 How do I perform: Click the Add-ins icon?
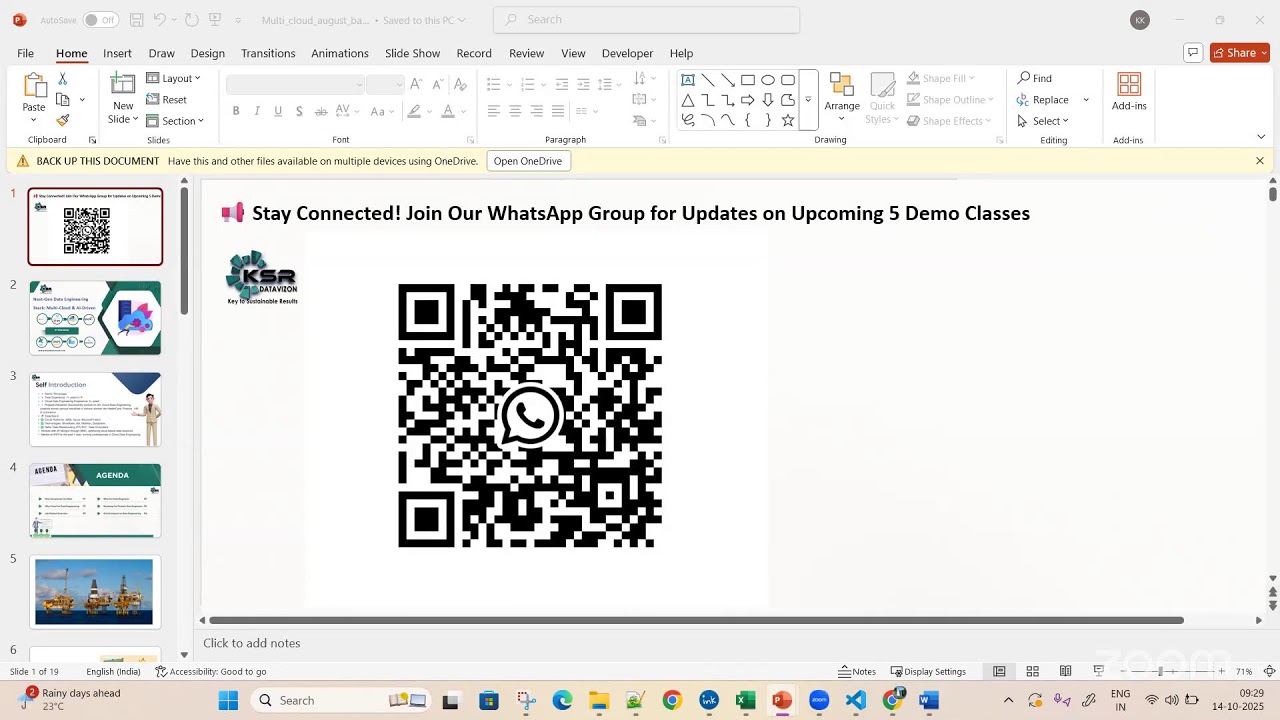(1129, 85)
